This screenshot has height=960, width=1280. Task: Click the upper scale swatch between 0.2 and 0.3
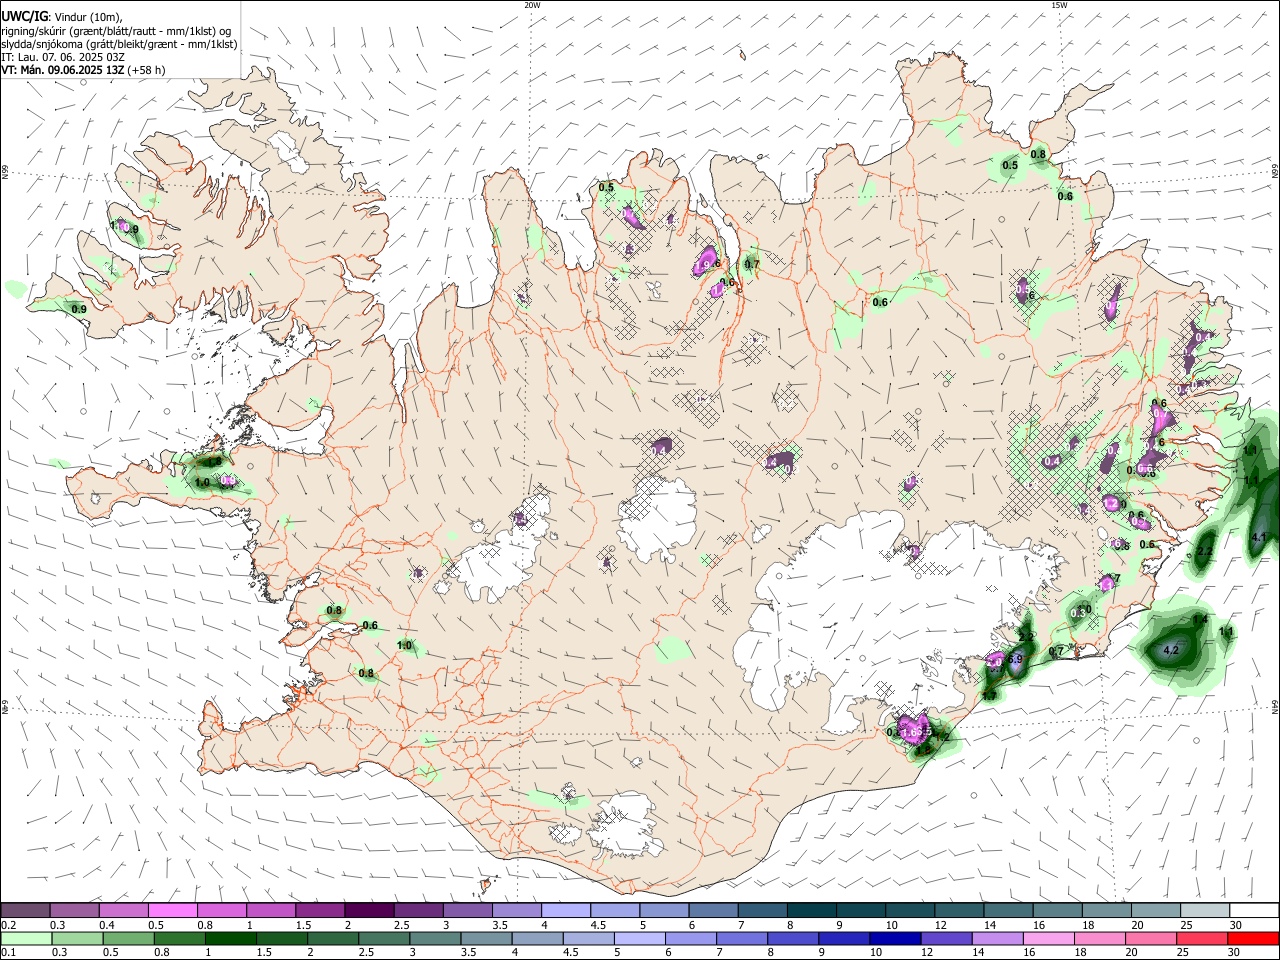[x=25, y=910]
